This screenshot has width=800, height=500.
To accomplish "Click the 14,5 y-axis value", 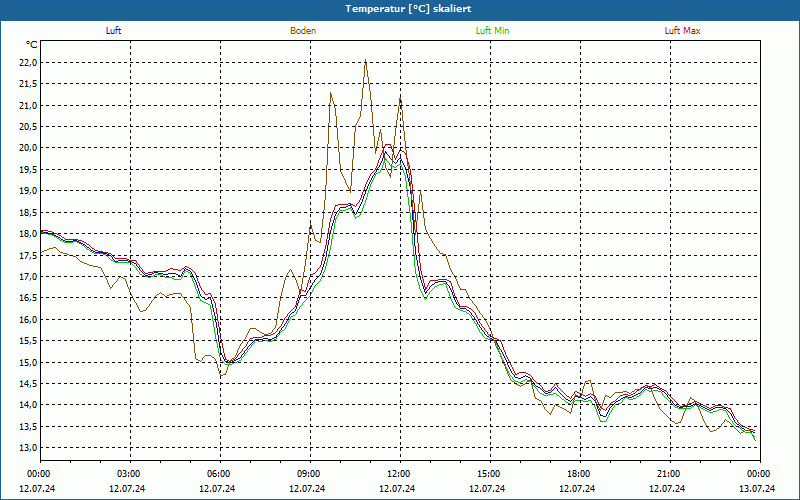I will [x=29, y=384].
